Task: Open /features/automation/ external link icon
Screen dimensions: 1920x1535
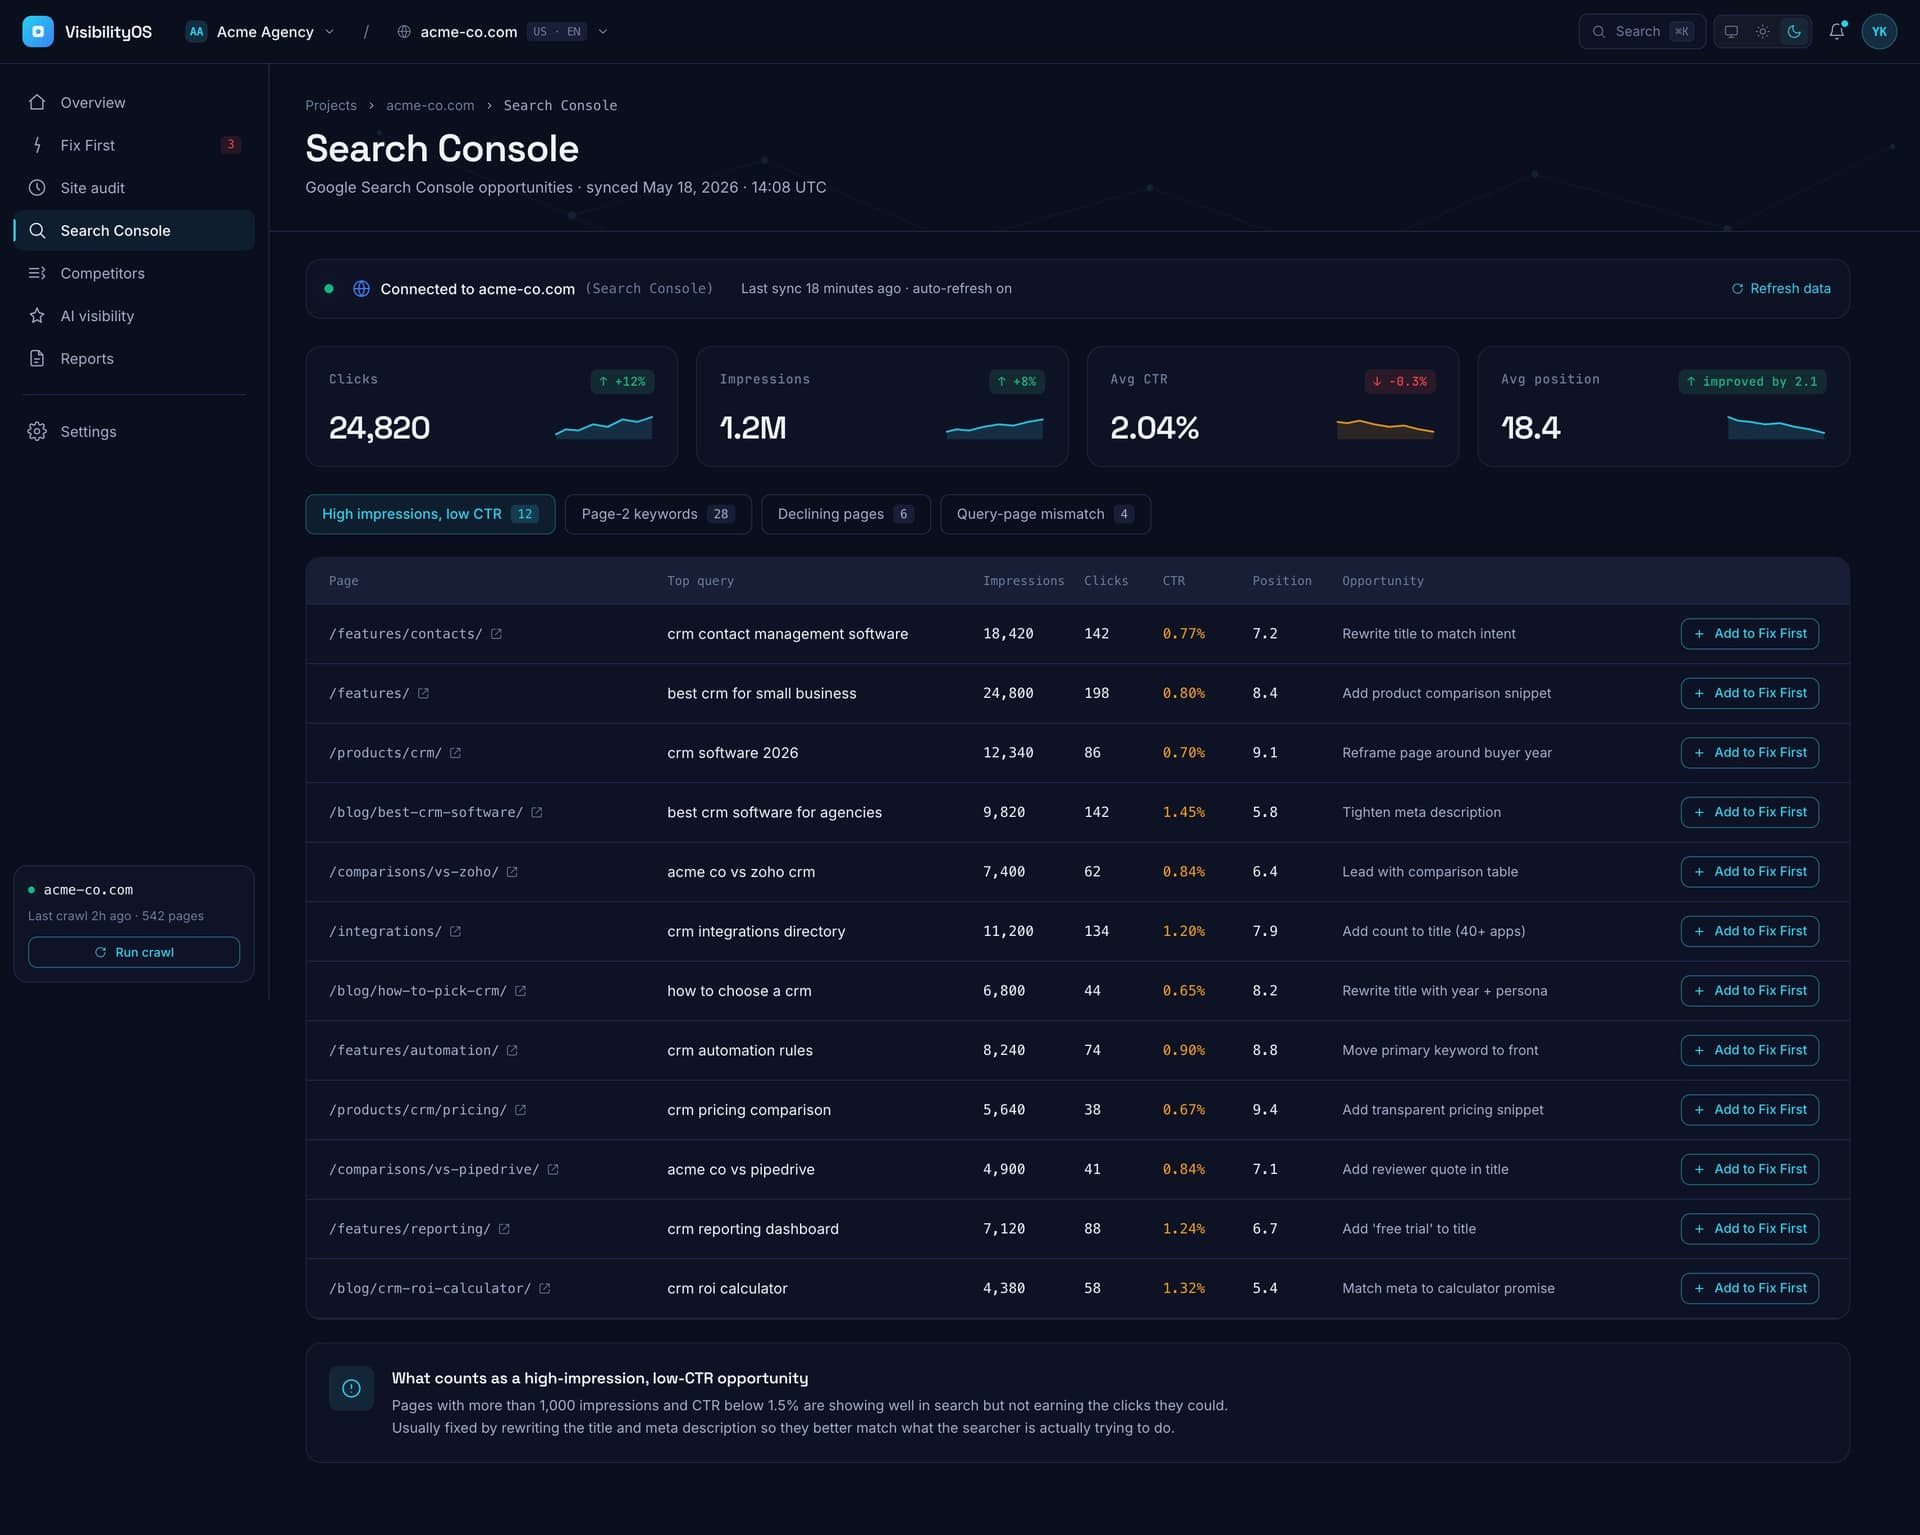Action: click(512, 1050)
